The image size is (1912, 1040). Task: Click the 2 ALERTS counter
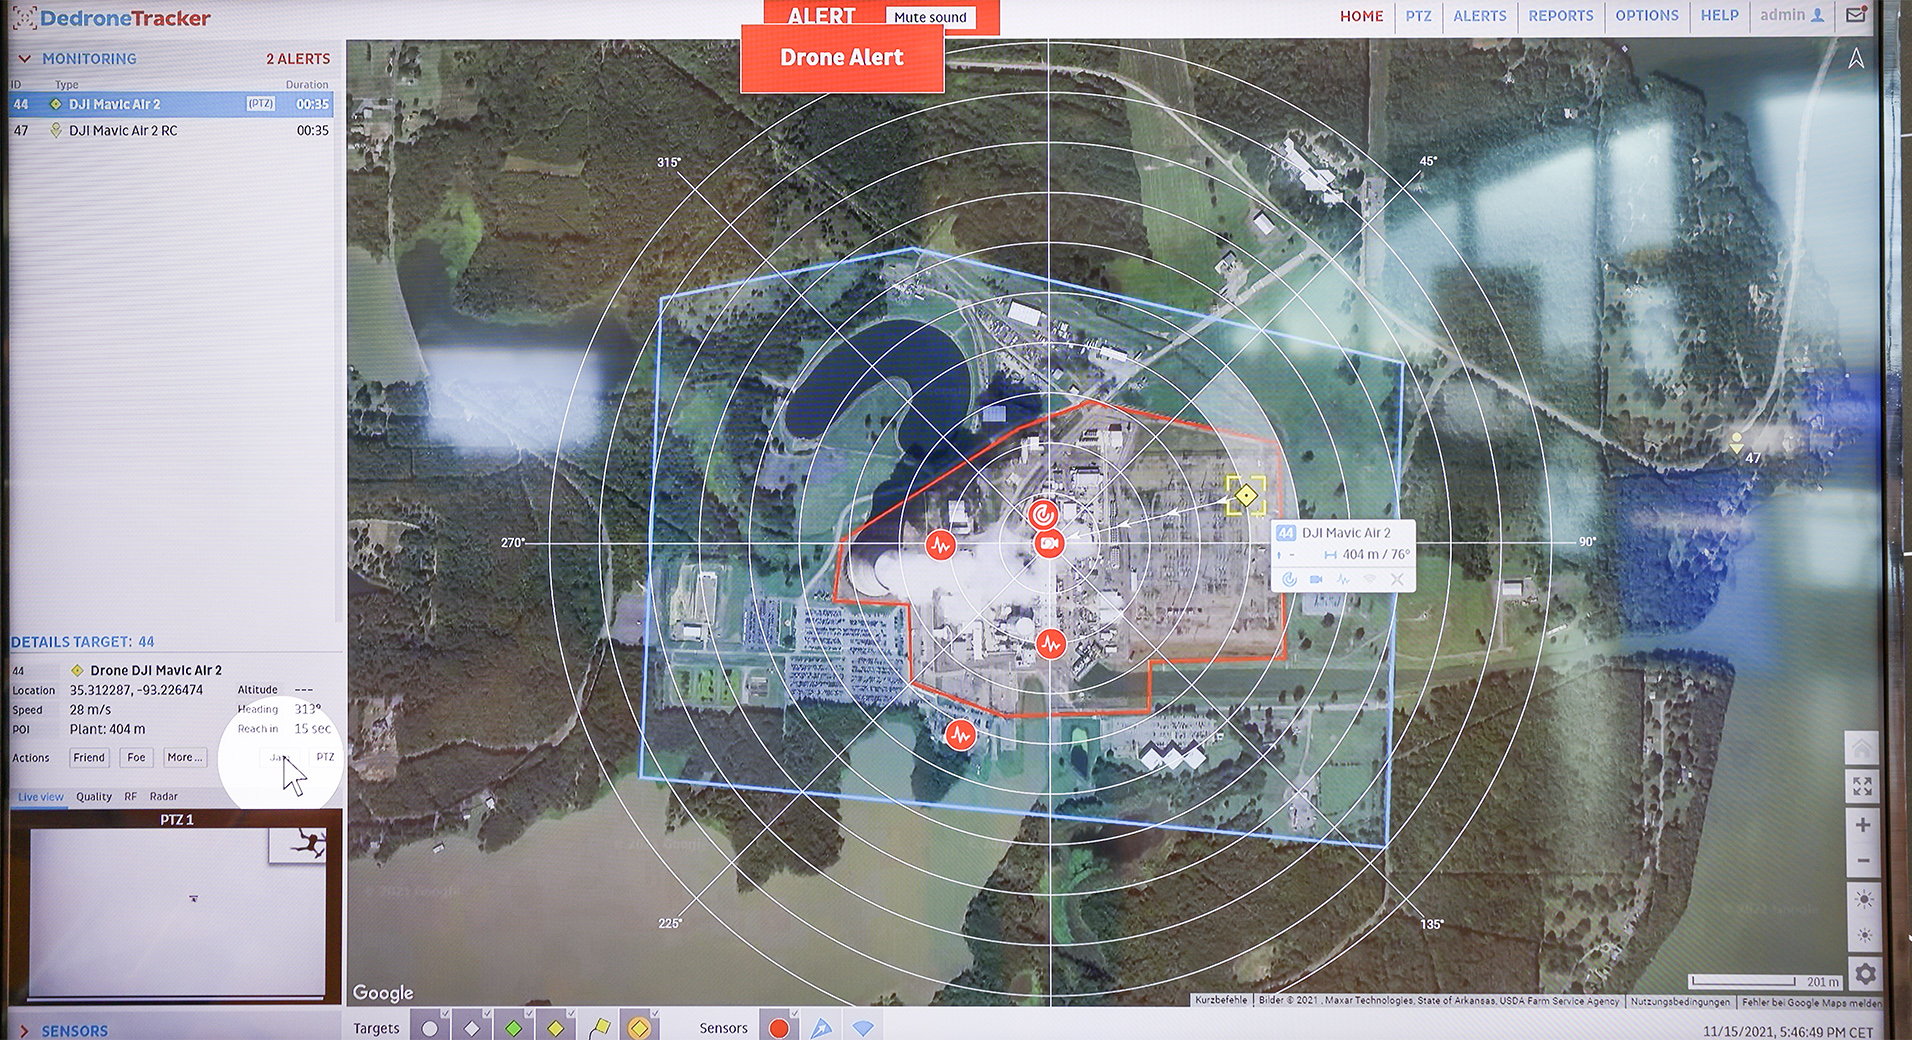point(298,59)
